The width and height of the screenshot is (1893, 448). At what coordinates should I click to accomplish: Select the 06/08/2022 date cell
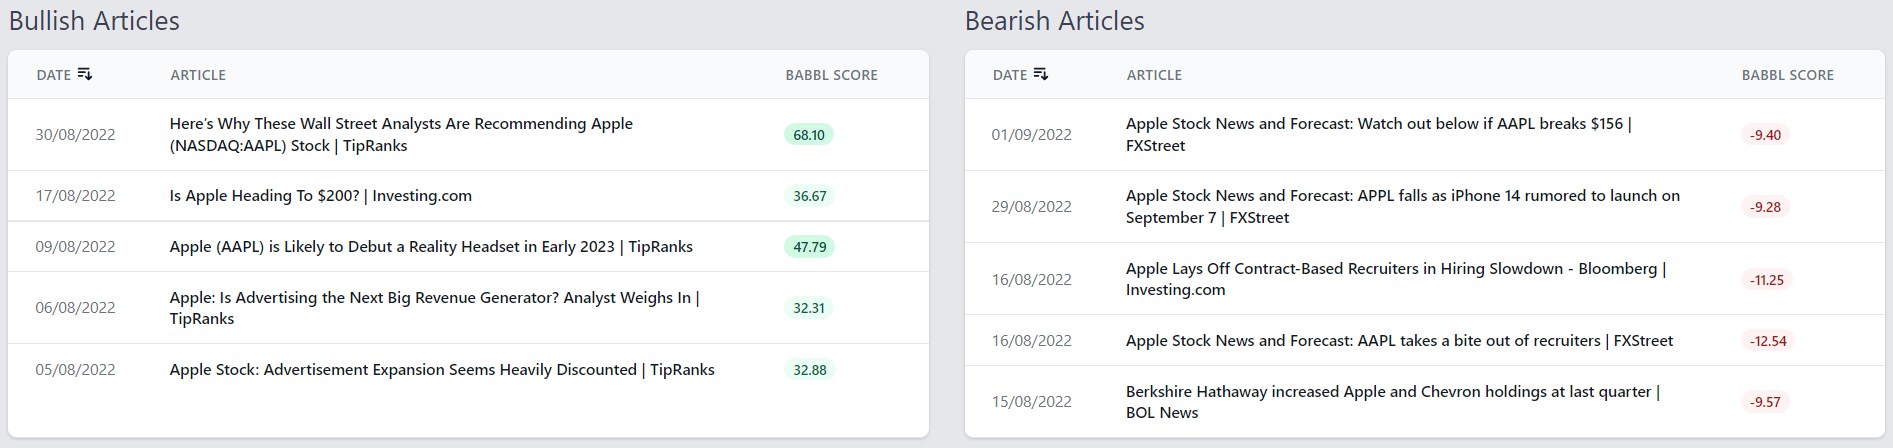pos(75,308)
